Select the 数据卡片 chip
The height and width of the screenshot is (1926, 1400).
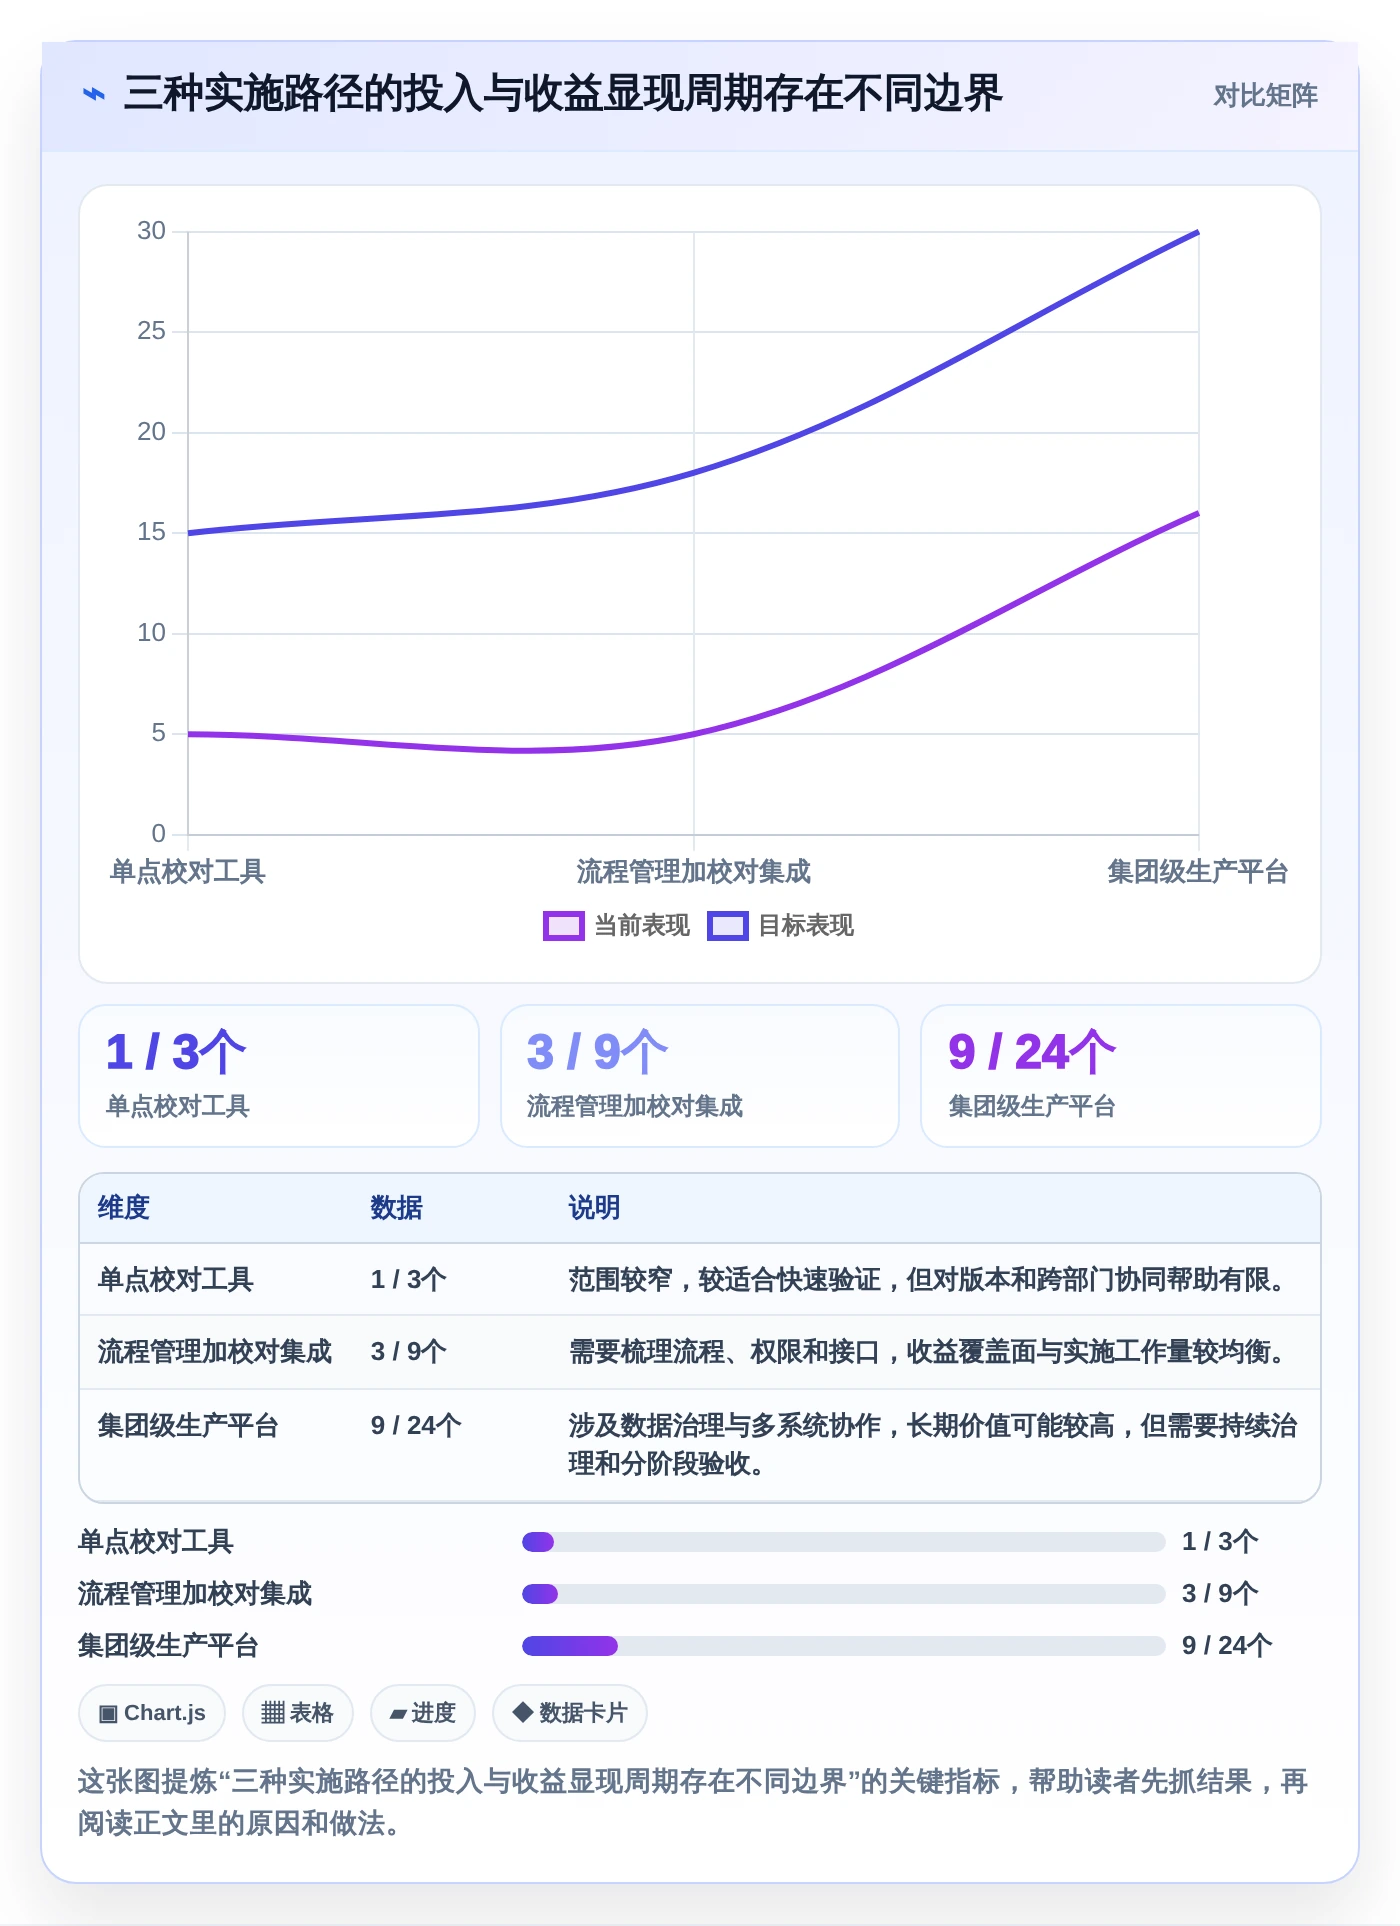(569, 1713)
